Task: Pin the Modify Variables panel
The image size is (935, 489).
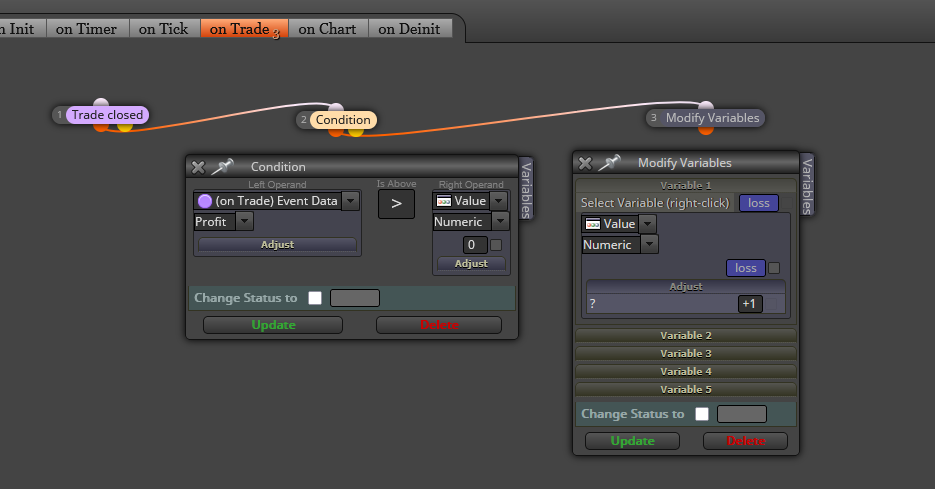Action: coord(609,162)
